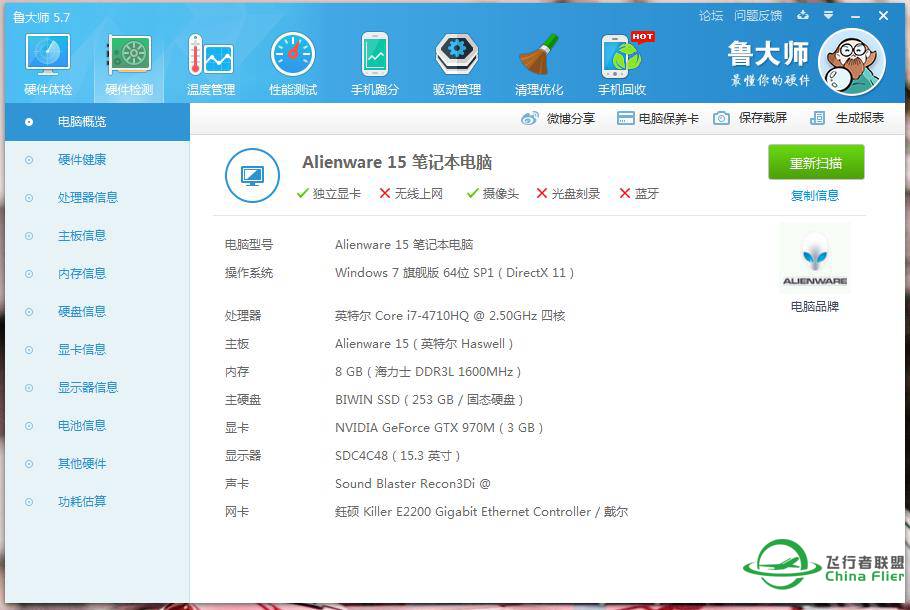Open 电脑保养卡 maintenance card
910x610 pixels.
click(x=657, y=118)
